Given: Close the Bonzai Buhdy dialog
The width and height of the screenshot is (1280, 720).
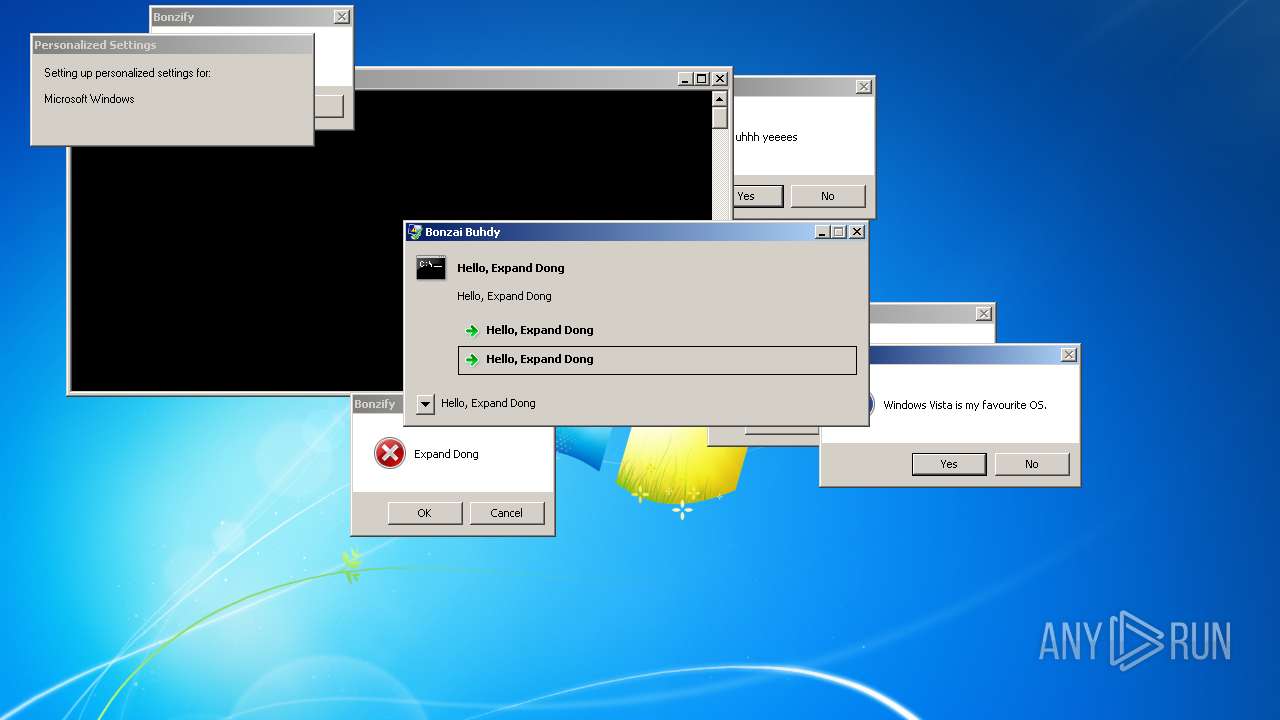Looking at the screenshot, I should pyautogui.click(x=857, y=231).
